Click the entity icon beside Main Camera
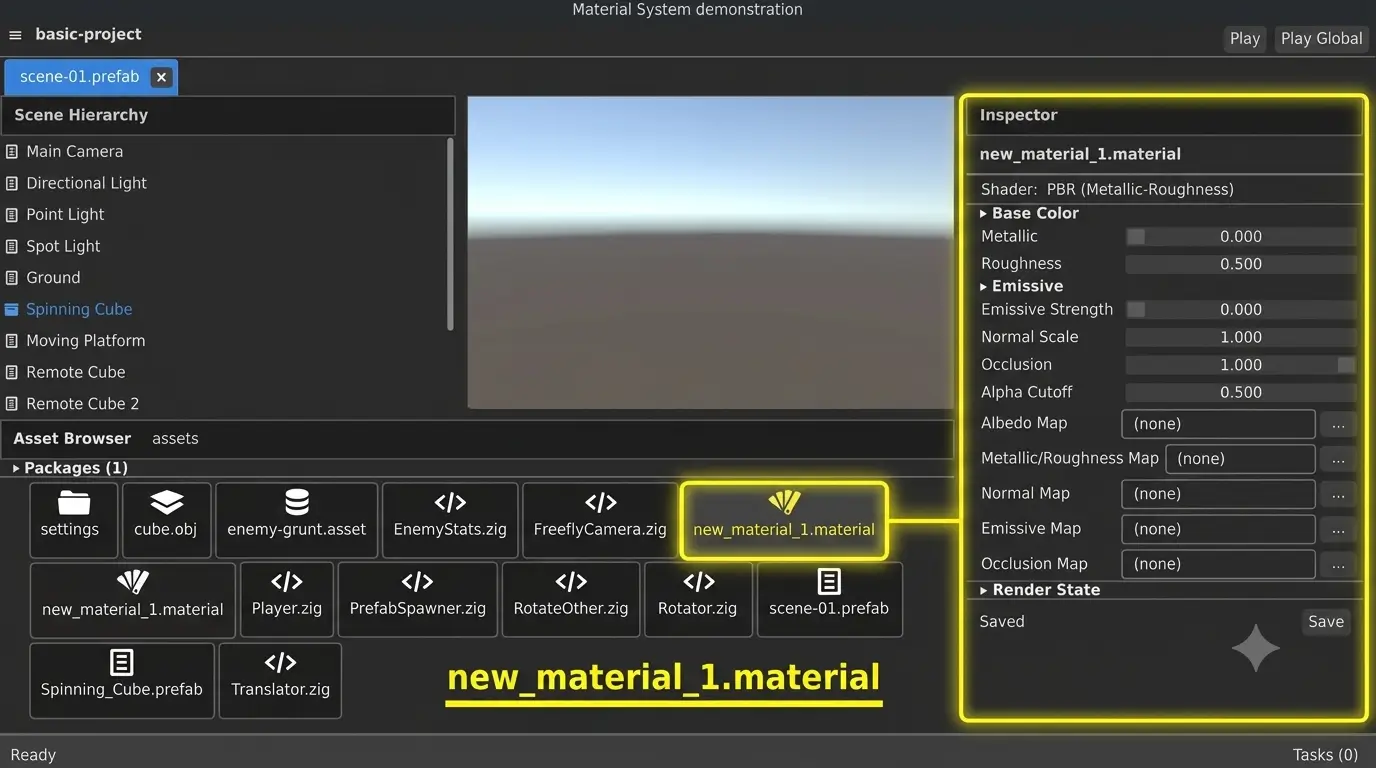Image resolution: width=1376 pixels, height=768 pixels. [12, 152]
